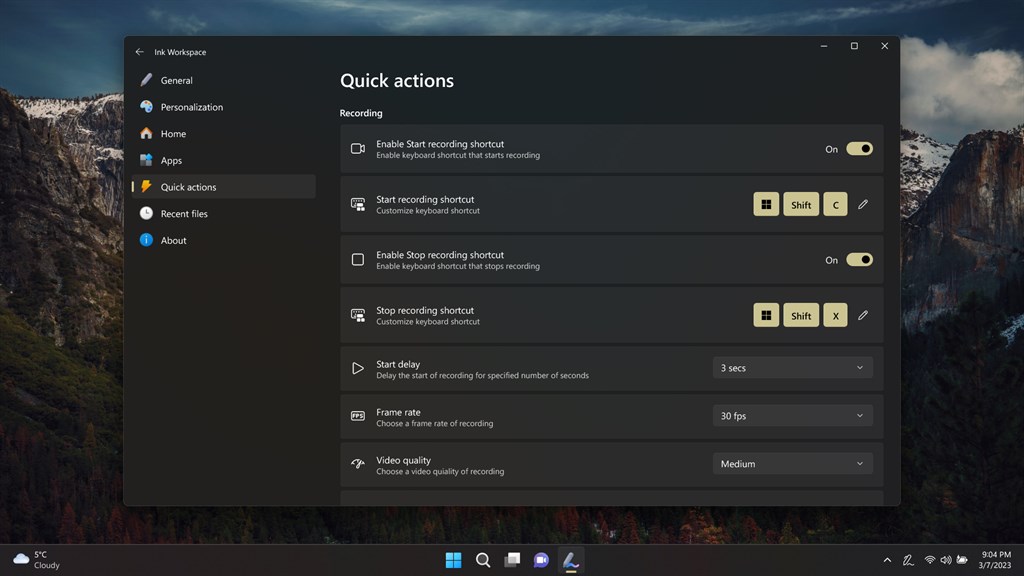Go back with the arrow beside Ink Workspace

[x=139, y=52]
